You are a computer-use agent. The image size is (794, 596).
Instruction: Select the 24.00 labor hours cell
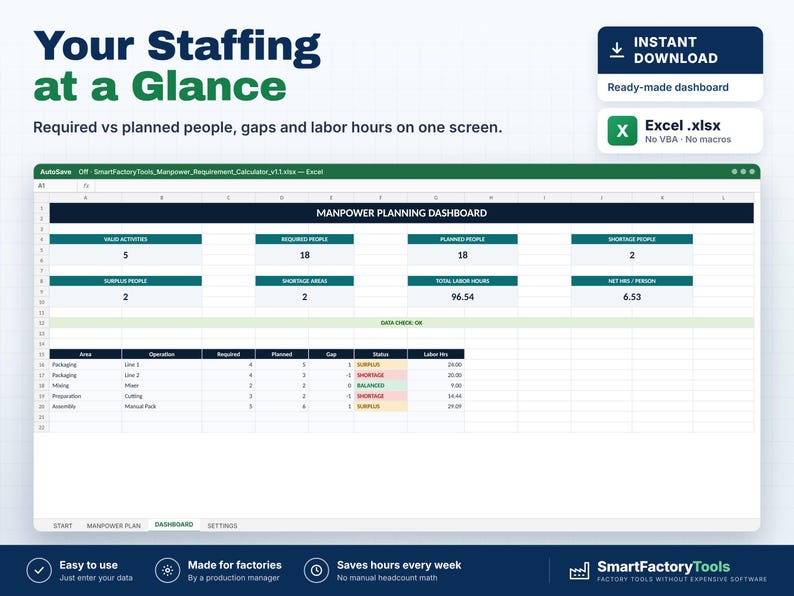click(435, 365)
